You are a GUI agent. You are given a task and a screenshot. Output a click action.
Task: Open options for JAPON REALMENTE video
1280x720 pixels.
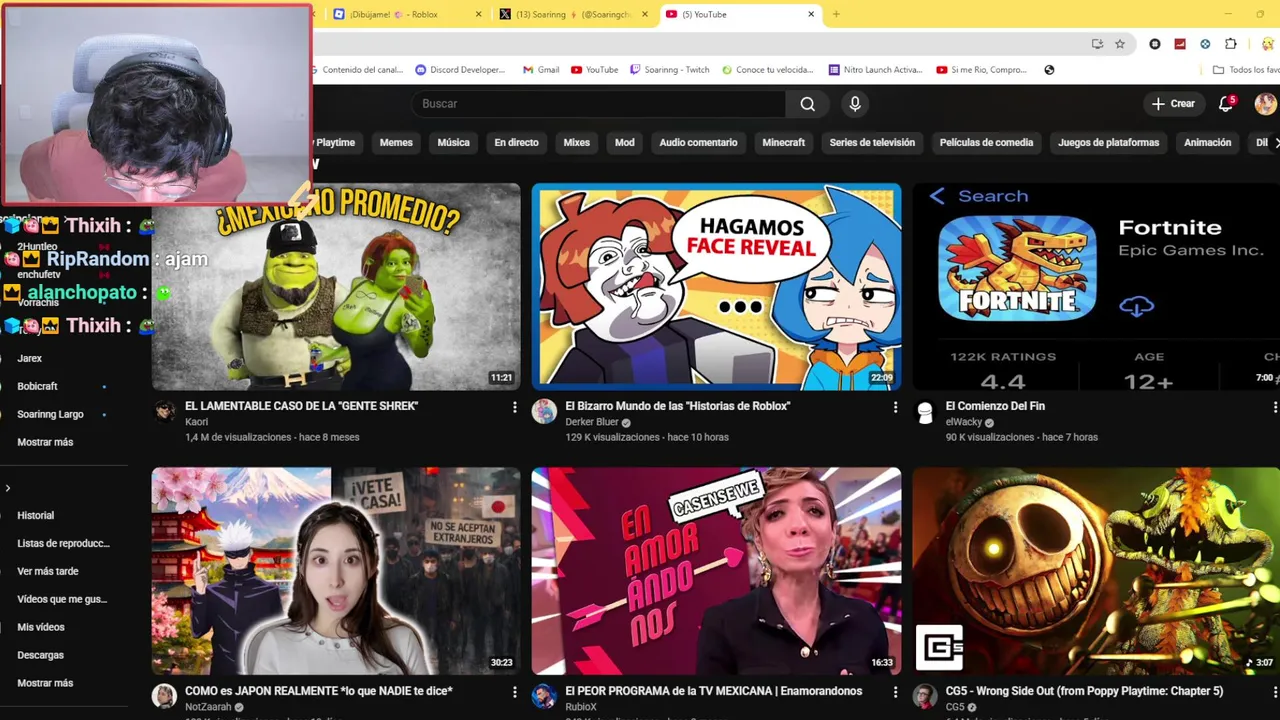pos(515,692)
